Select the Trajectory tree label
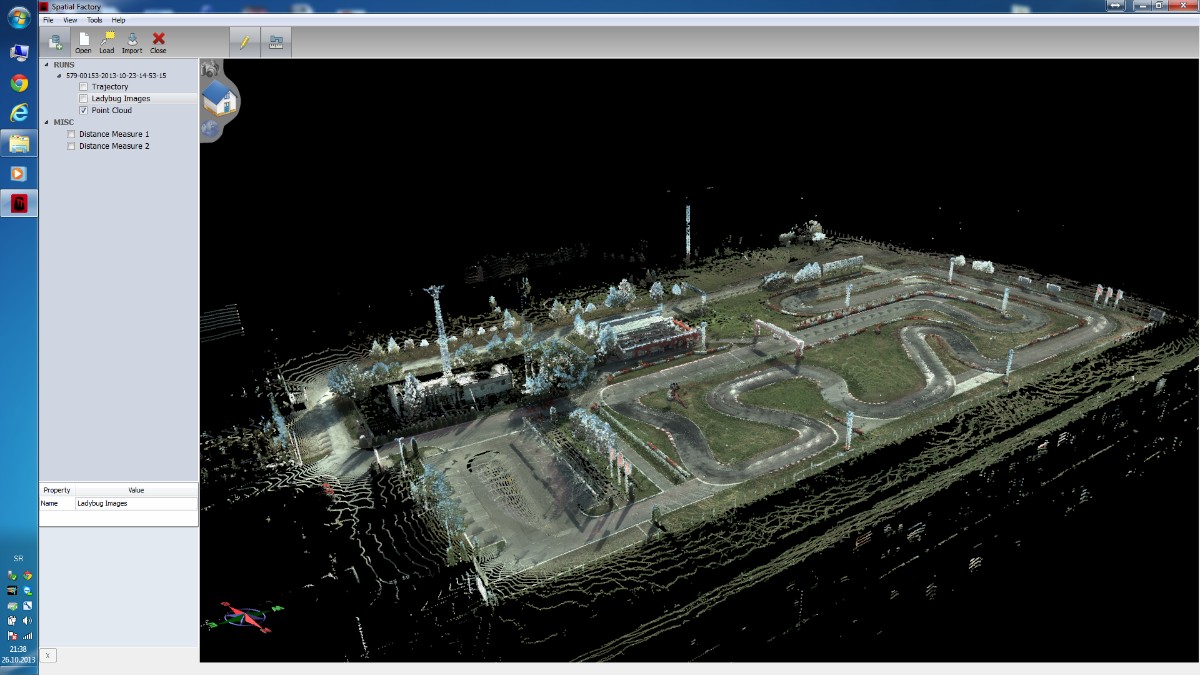Image resolution: width=1200 pixels, height=675 pixels. (x=110, y=87)
